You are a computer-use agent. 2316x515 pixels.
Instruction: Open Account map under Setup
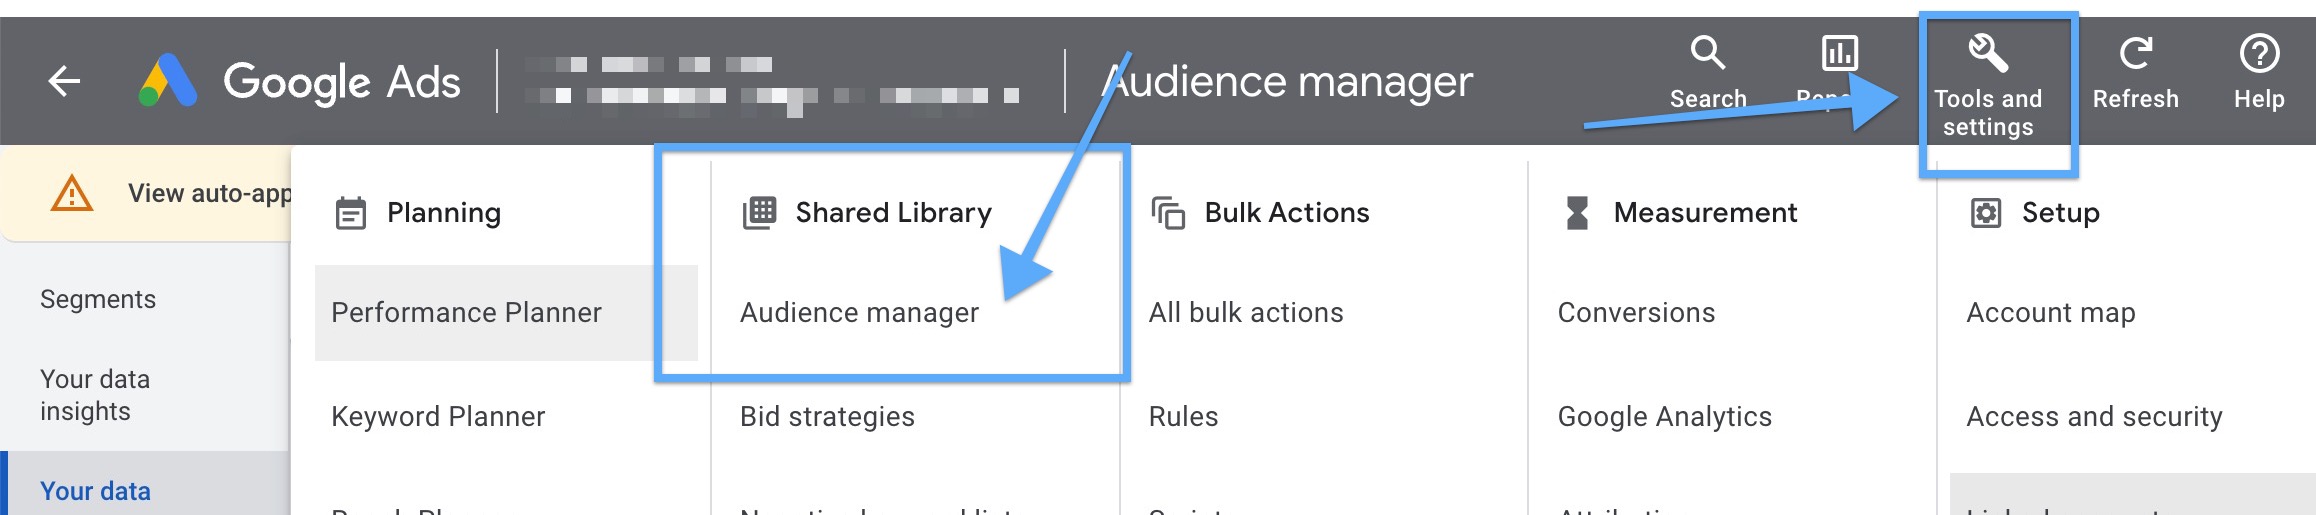(2051, 313)
